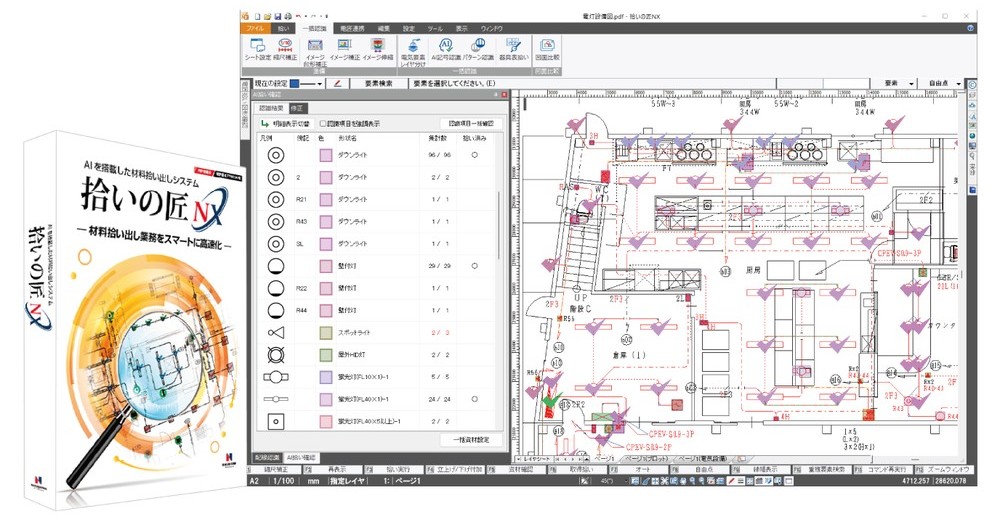Toggle 拾い済み circle in first ダウンライト row
Screen dimensions: 1000x523
[474, 155]
